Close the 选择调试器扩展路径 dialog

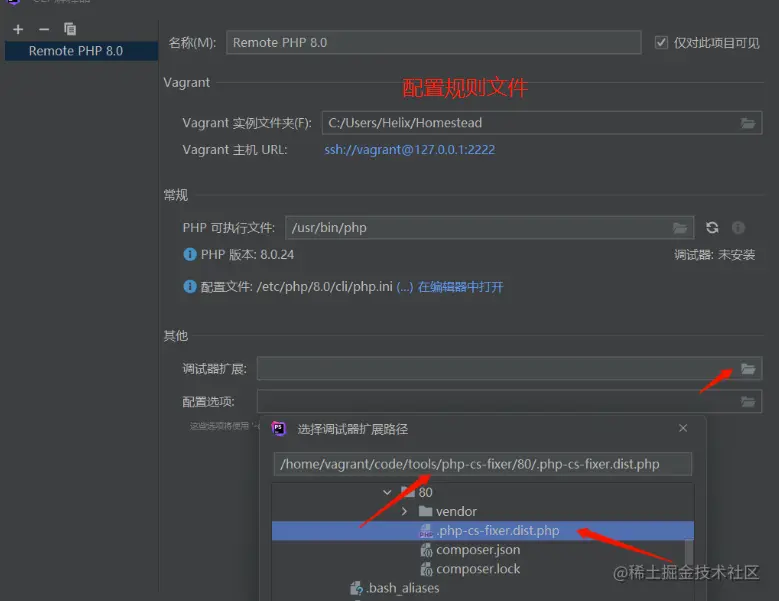coord(683,428)
